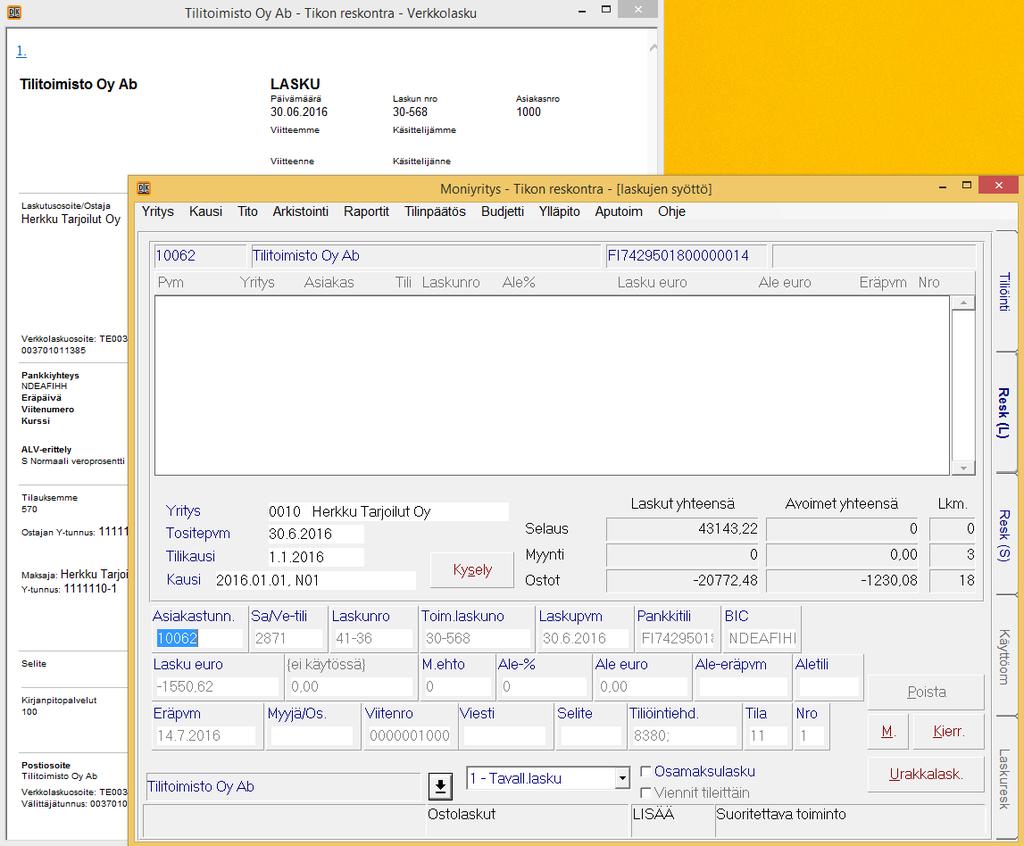Follow the '1.' link in Verkkolasku window

(21, 51)
